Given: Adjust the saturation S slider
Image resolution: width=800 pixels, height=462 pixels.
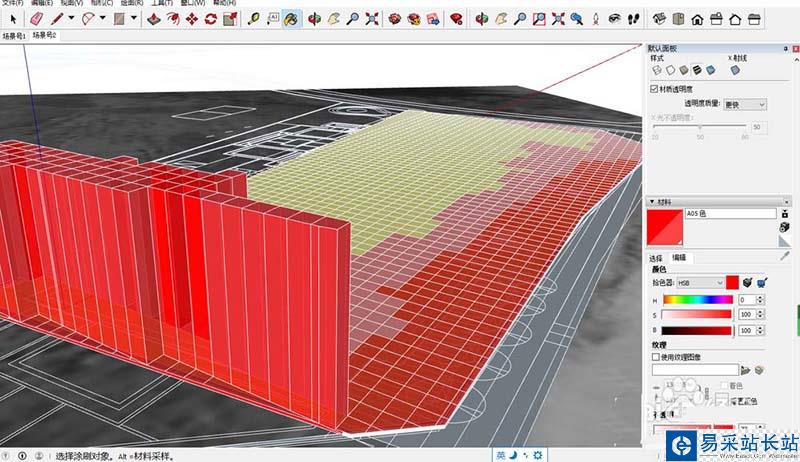Looking at the screenshot, I should pyautogui.click(x=696, y=315).
